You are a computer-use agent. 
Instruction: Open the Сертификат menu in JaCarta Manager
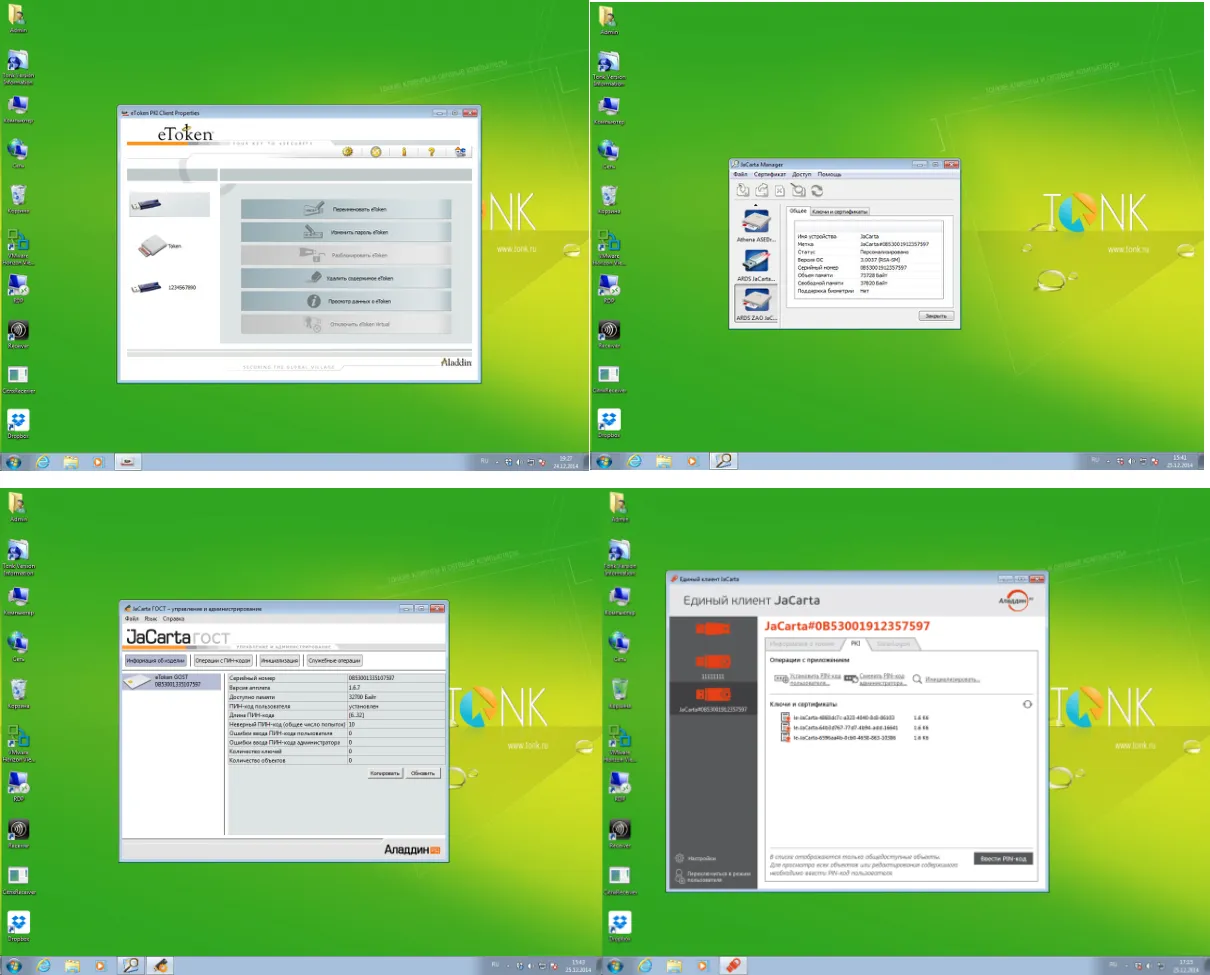[x=770, y=175]
